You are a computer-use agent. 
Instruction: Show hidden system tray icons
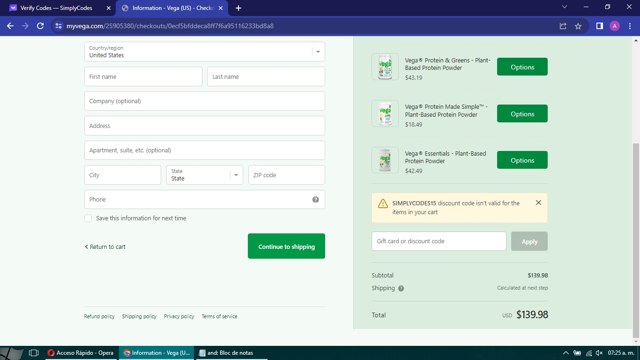pyautogui.click(x=565, y=353)
